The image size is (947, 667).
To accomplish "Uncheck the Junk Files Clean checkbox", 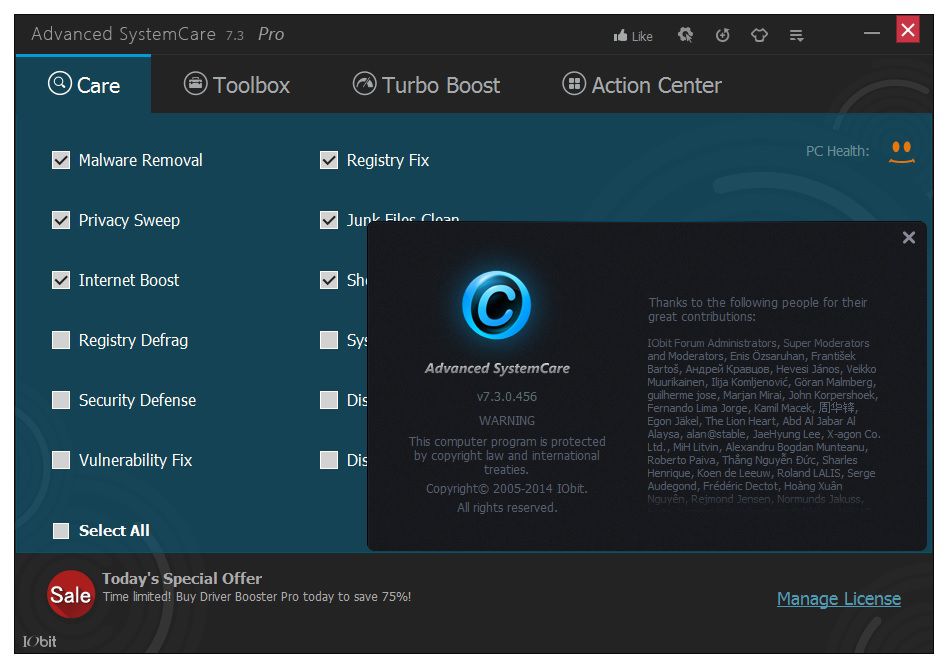I will [329, 220].
